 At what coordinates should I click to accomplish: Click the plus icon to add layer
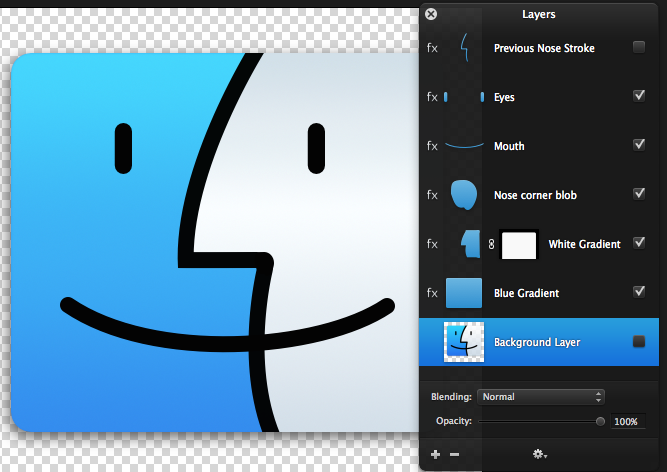point(435,455)
